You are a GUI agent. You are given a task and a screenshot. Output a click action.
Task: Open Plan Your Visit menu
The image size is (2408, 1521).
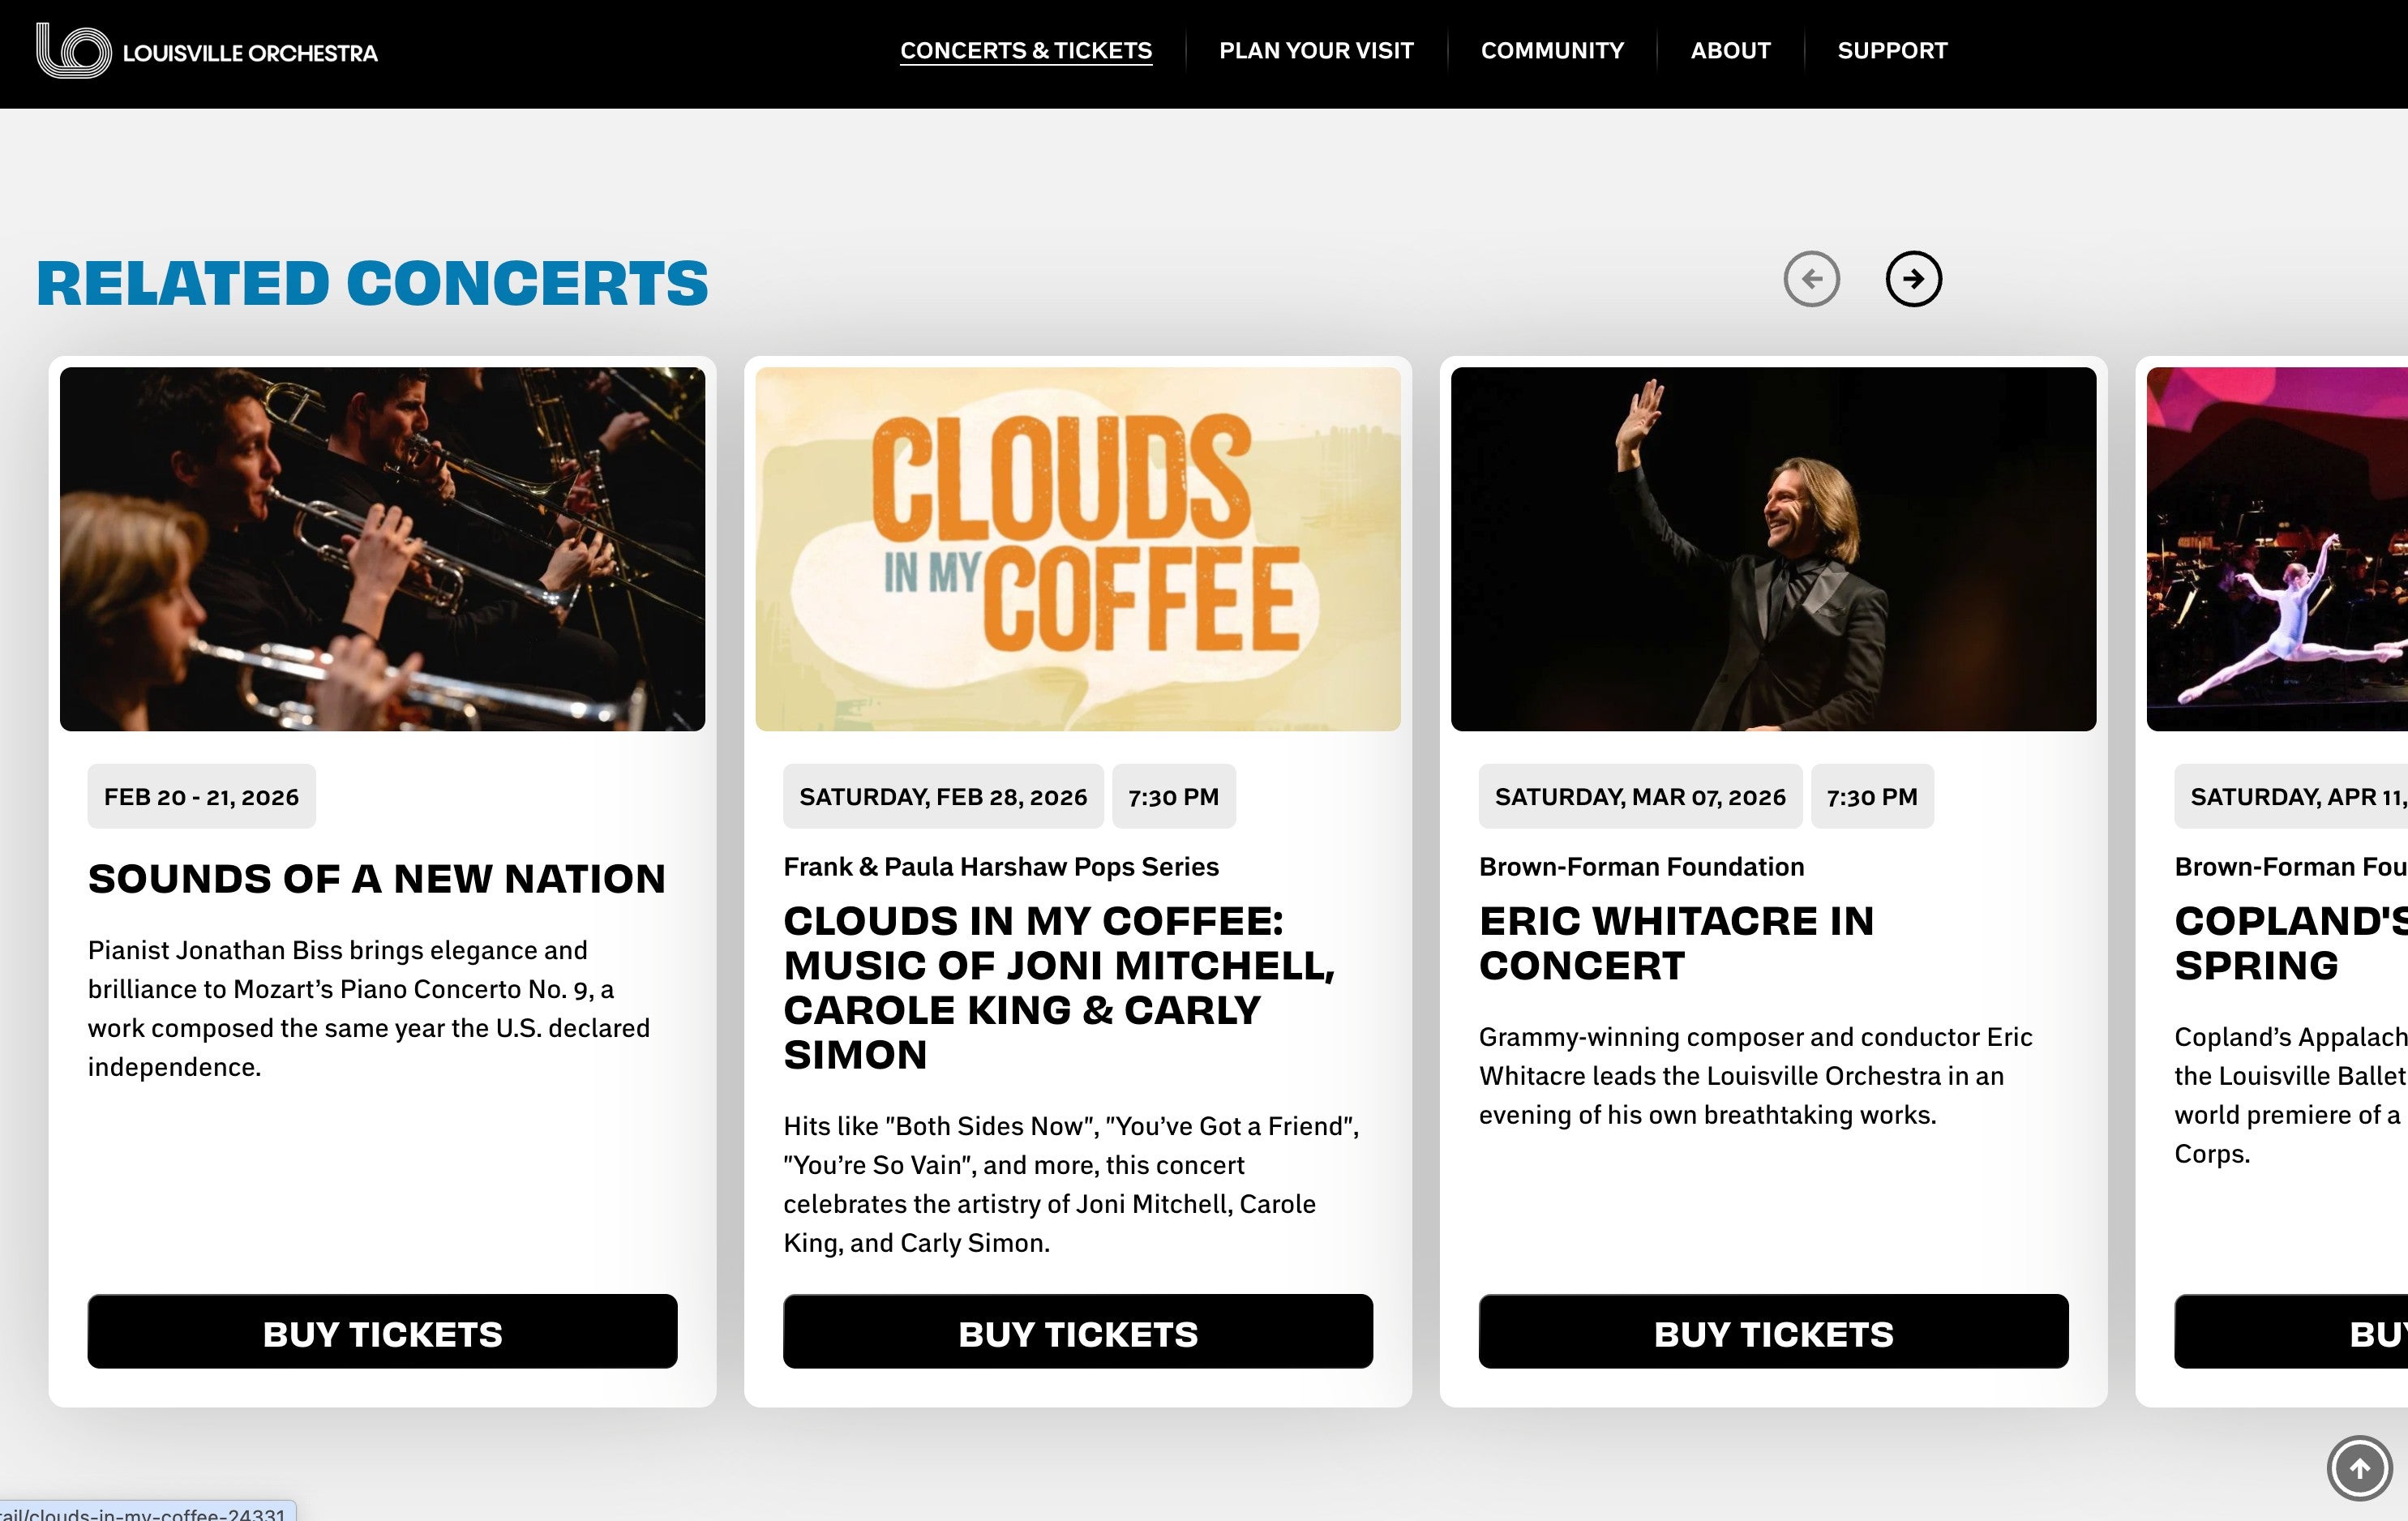pyautogui.click(x=1315, y=51)
